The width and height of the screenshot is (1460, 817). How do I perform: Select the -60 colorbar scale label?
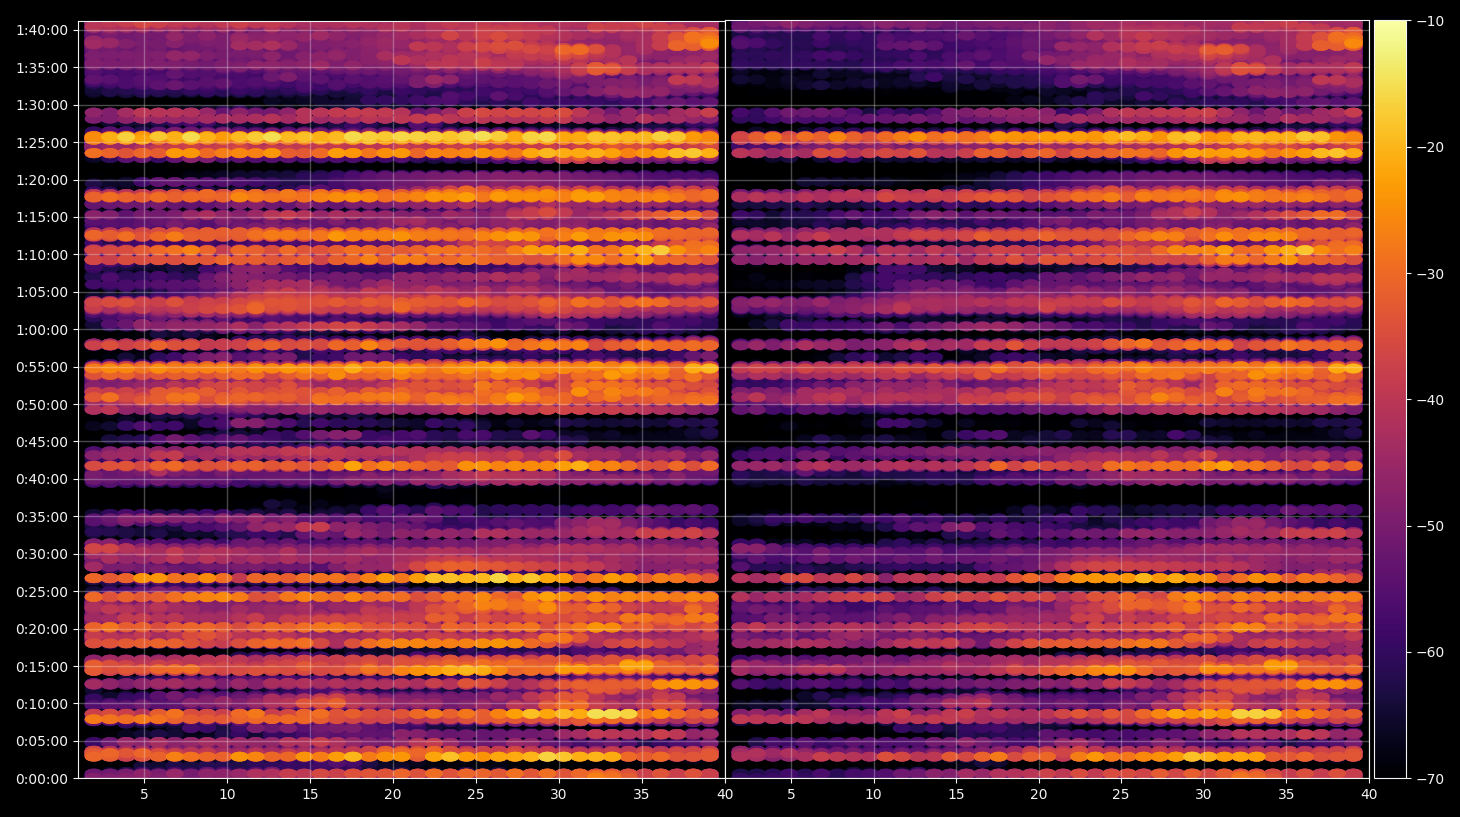[x=1431, y=652]
